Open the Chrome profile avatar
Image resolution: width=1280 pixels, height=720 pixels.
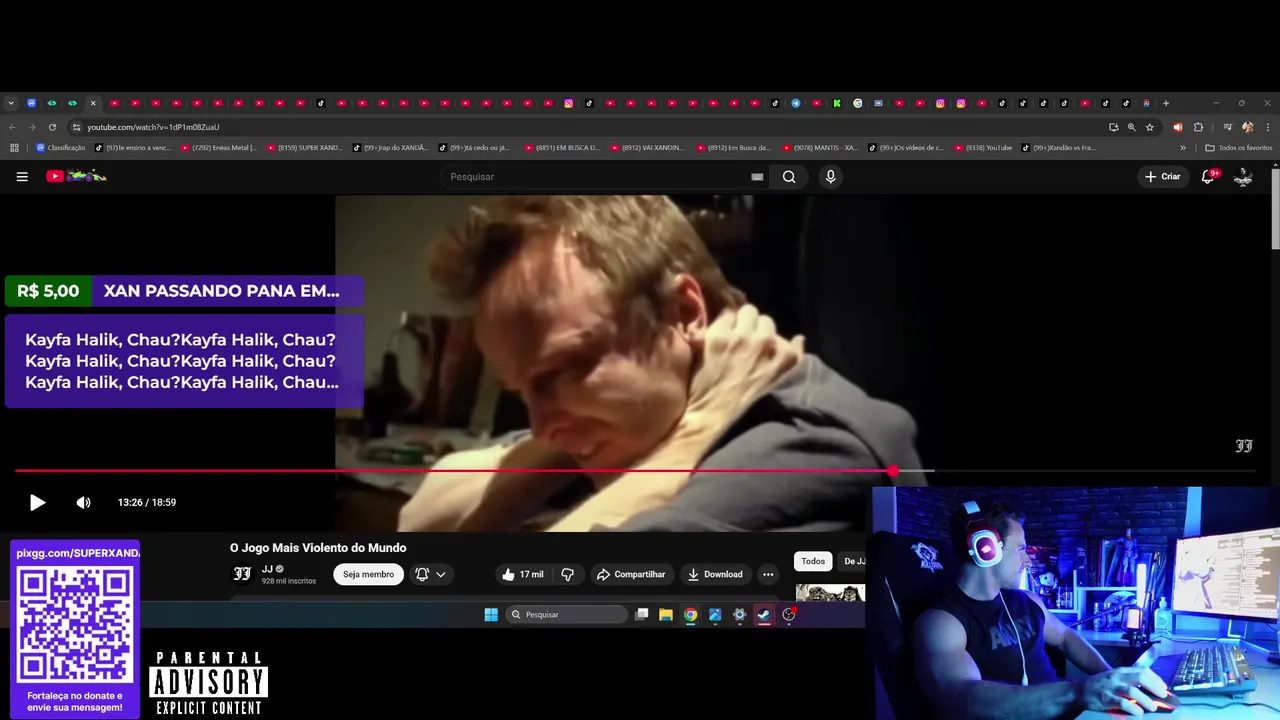[x=1247, y=127]
